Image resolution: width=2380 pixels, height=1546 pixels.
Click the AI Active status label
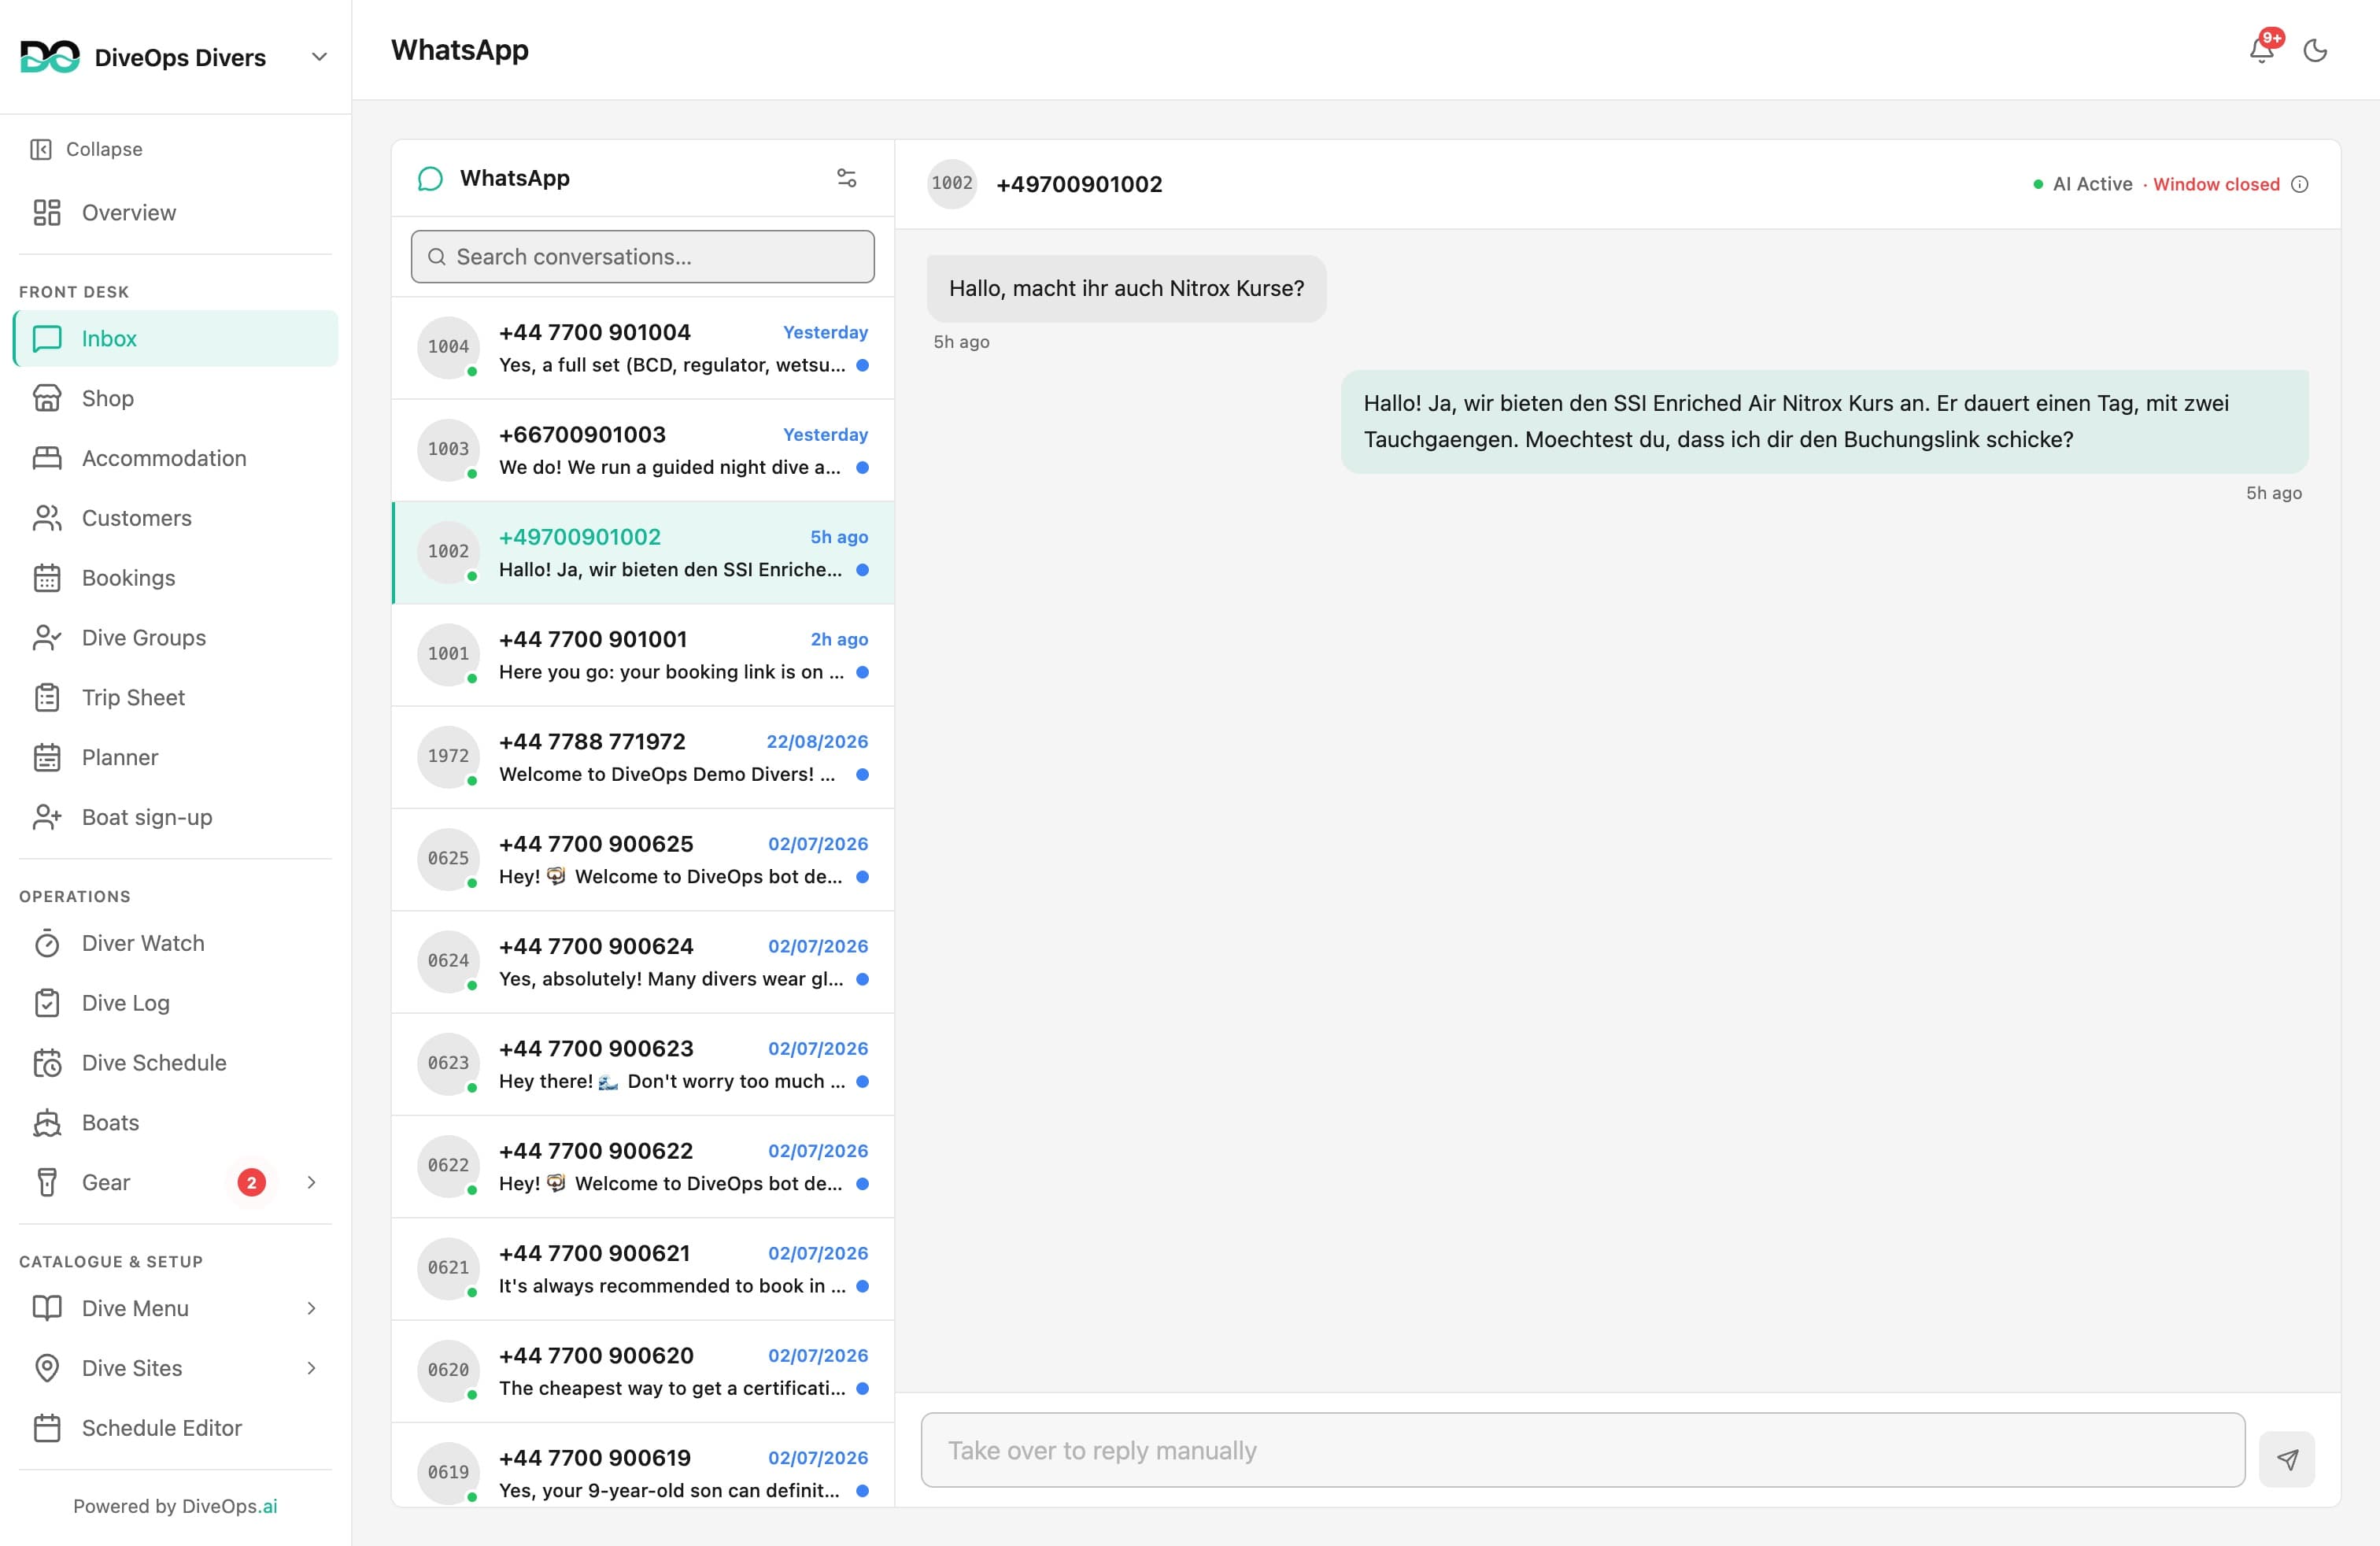click(x=2092, y=184)
